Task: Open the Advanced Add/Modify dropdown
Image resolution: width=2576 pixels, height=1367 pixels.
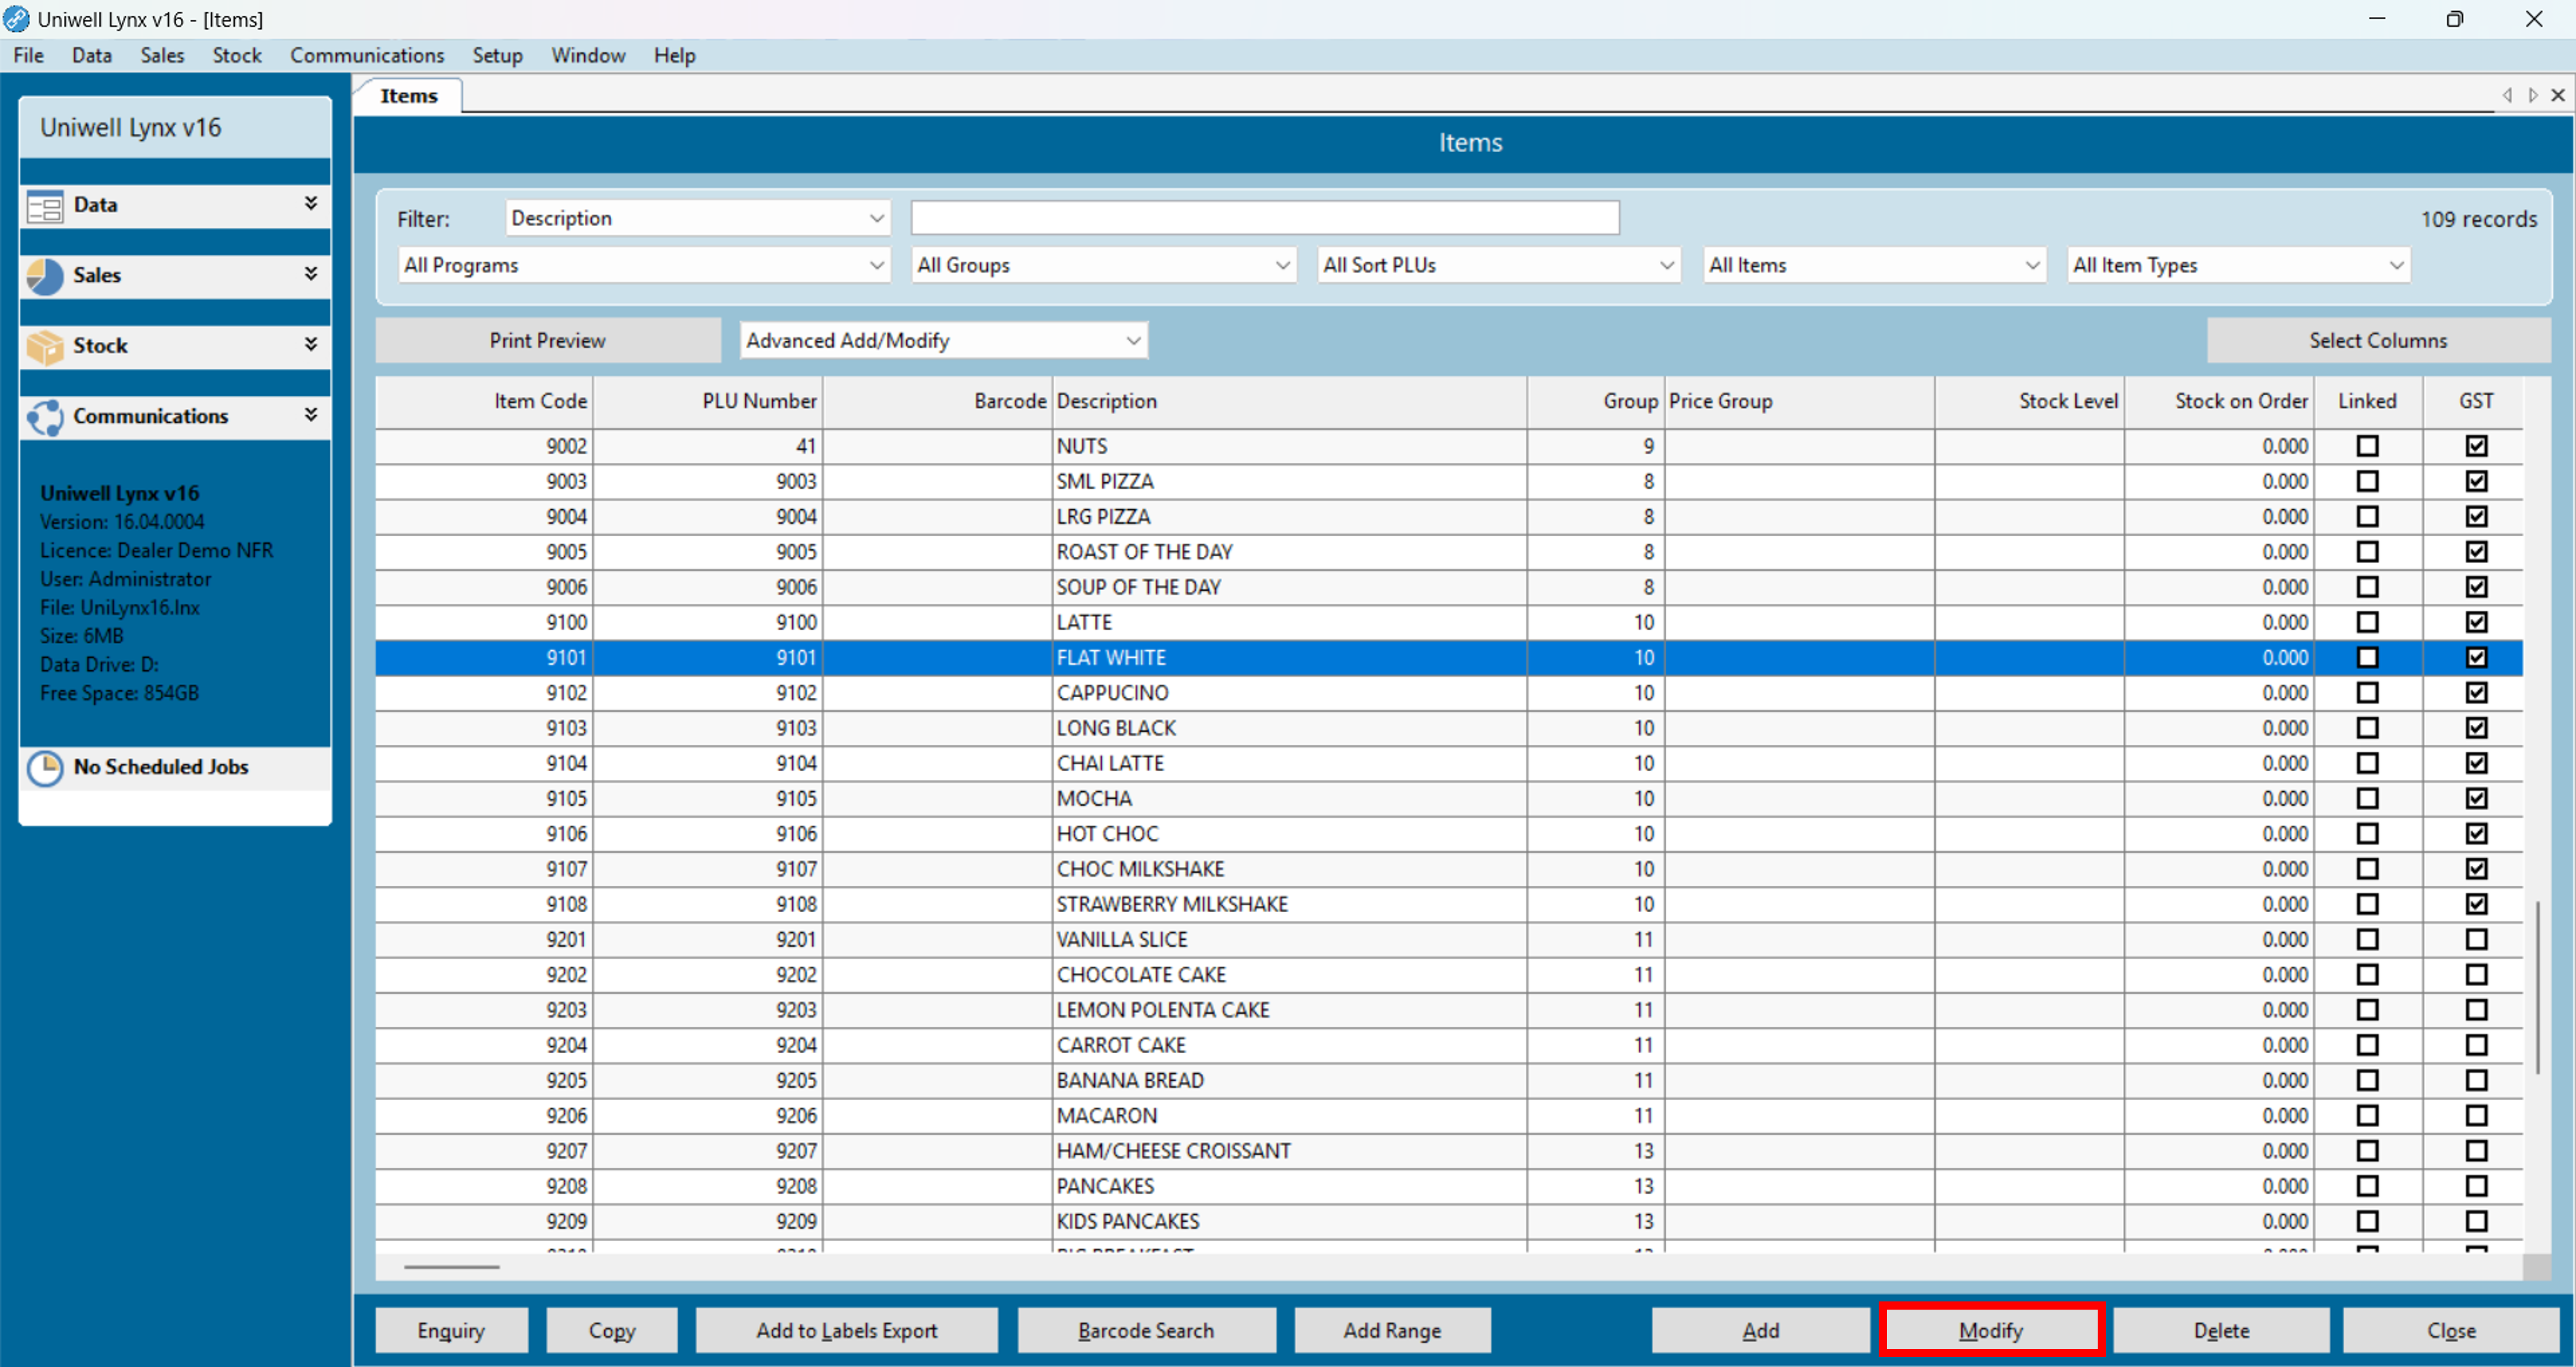Action: click(943, 341)
